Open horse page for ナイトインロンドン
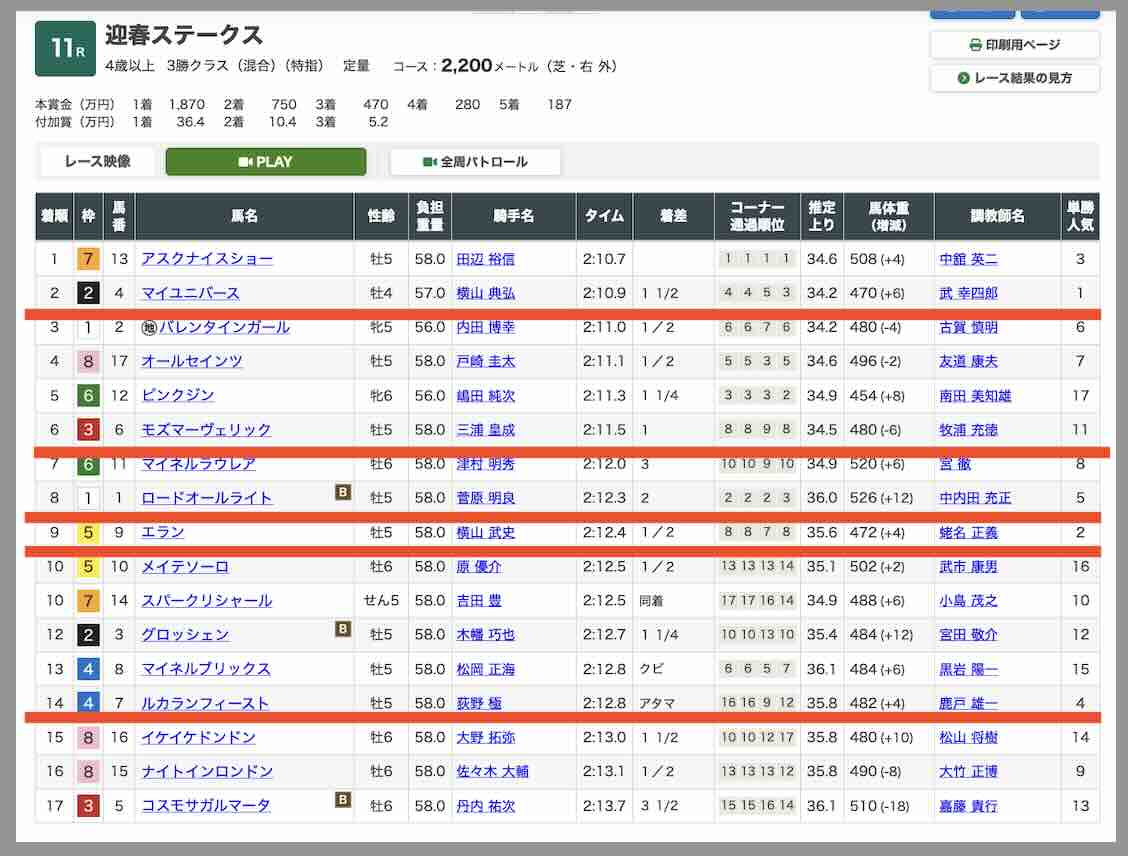This screenshot has width=1128, height=856. pos(207,772)
